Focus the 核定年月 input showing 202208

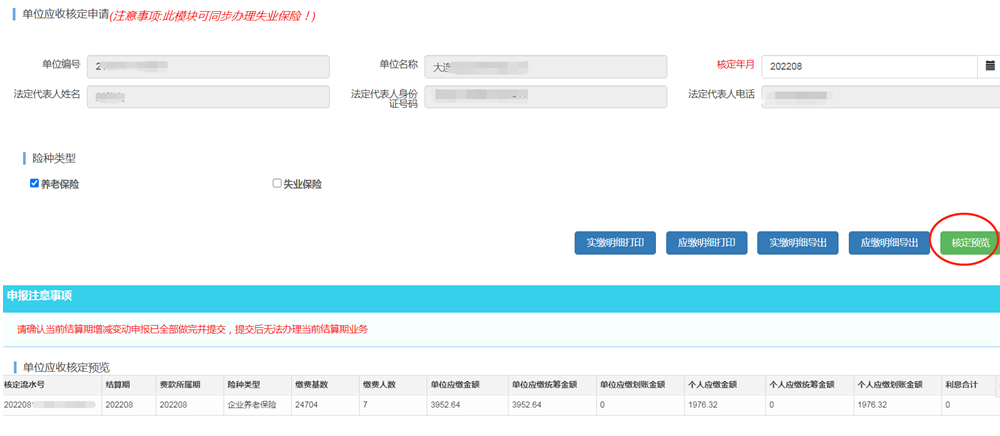tap(868, 66)
